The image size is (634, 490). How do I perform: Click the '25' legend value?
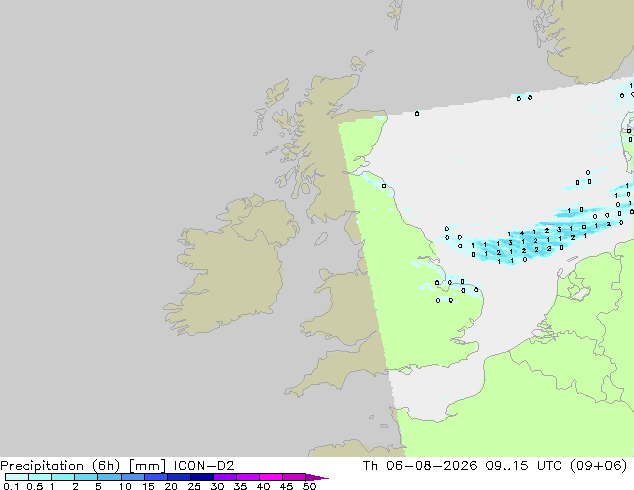(x=194, y=486)
